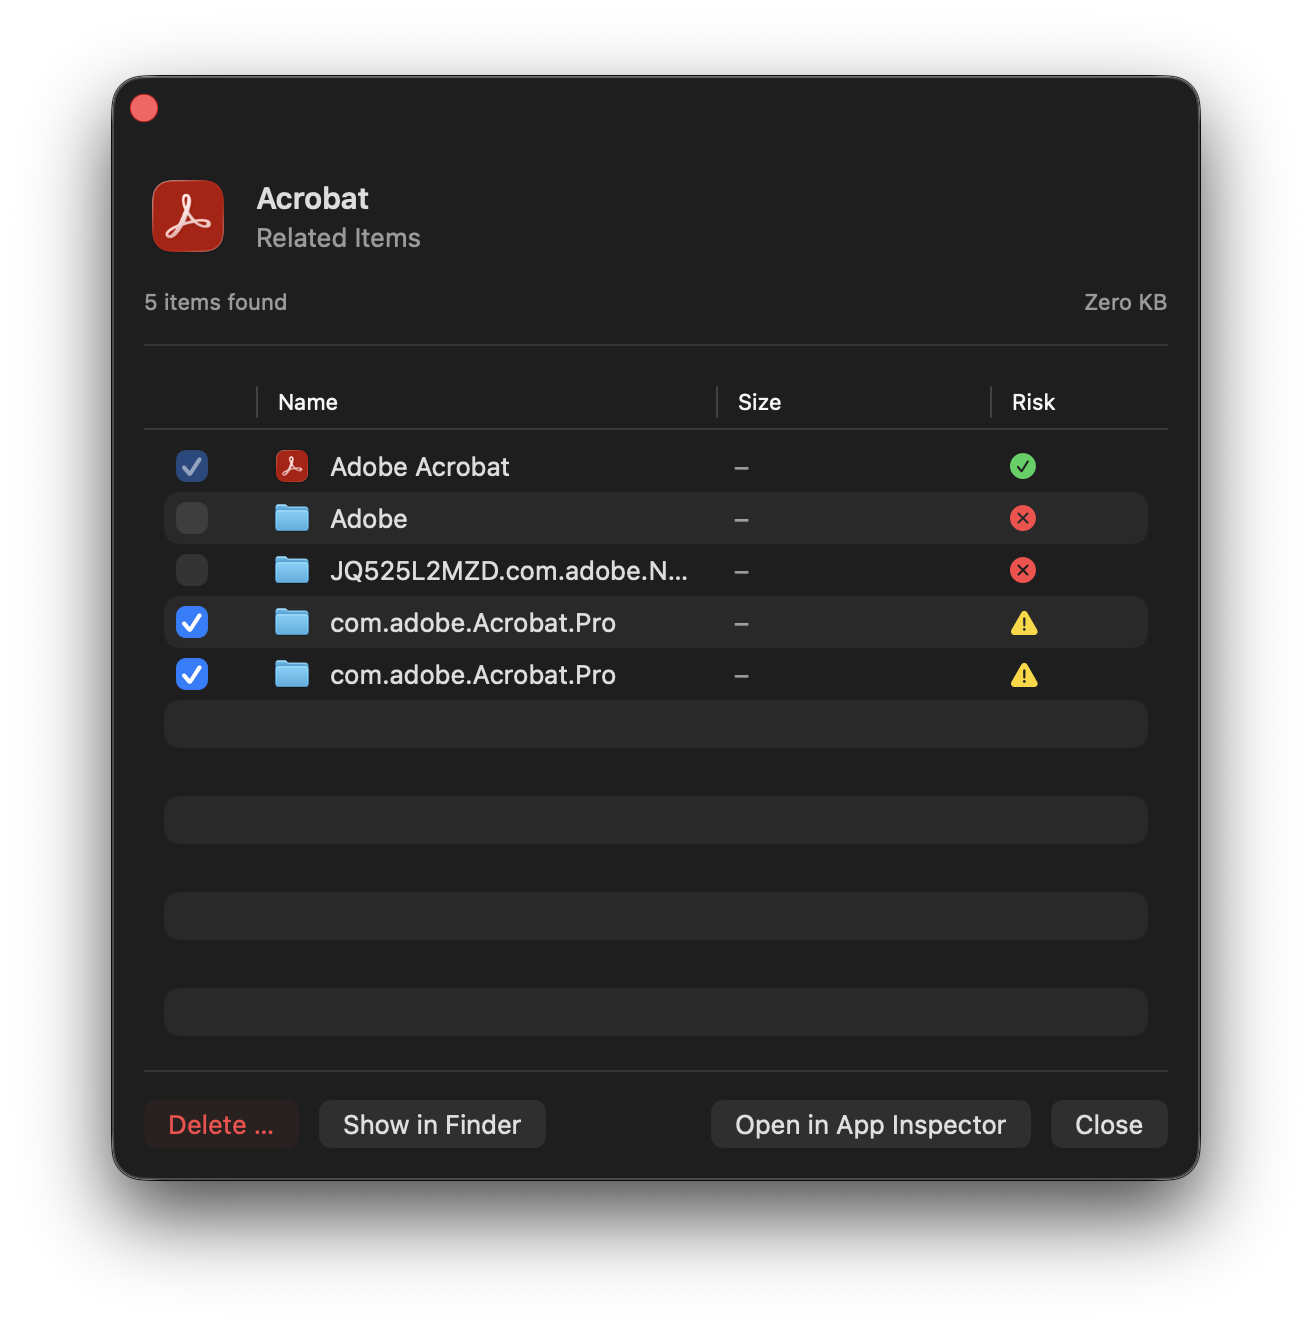Screen dimensions: 1312x1328
Task: Click the green safe risk icon for Adobe Acrobat
Action: 1023,466
